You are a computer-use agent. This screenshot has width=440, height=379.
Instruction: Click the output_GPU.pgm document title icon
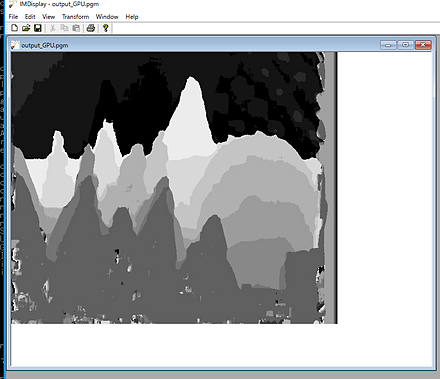(15, 45)
